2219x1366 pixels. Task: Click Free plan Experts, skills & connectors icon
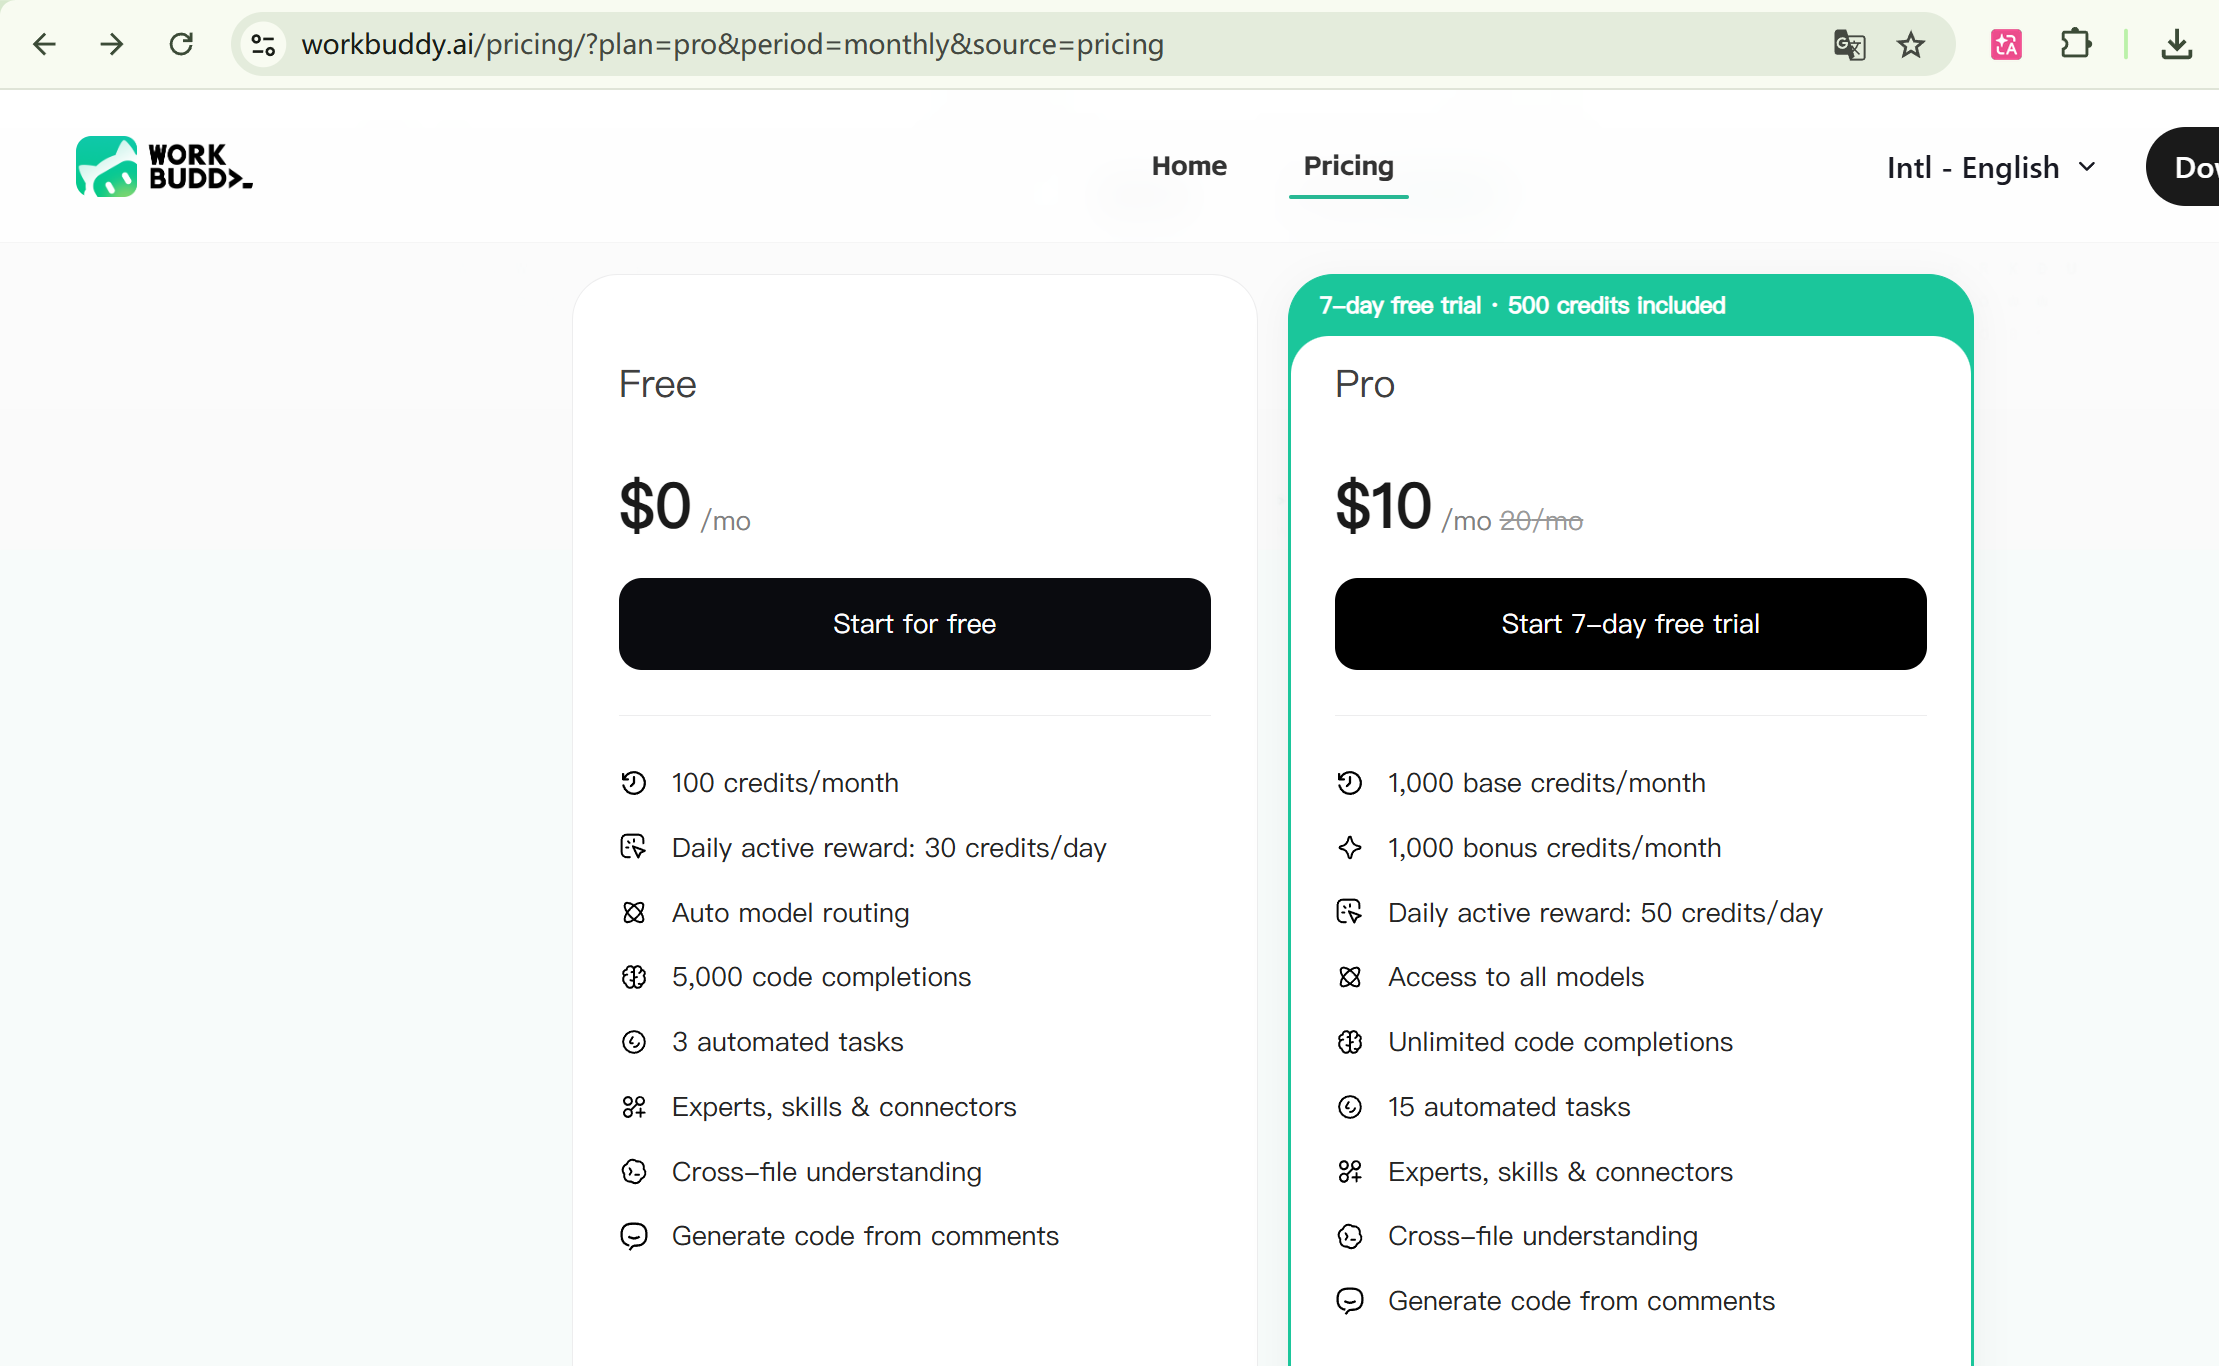(634, 1107)
